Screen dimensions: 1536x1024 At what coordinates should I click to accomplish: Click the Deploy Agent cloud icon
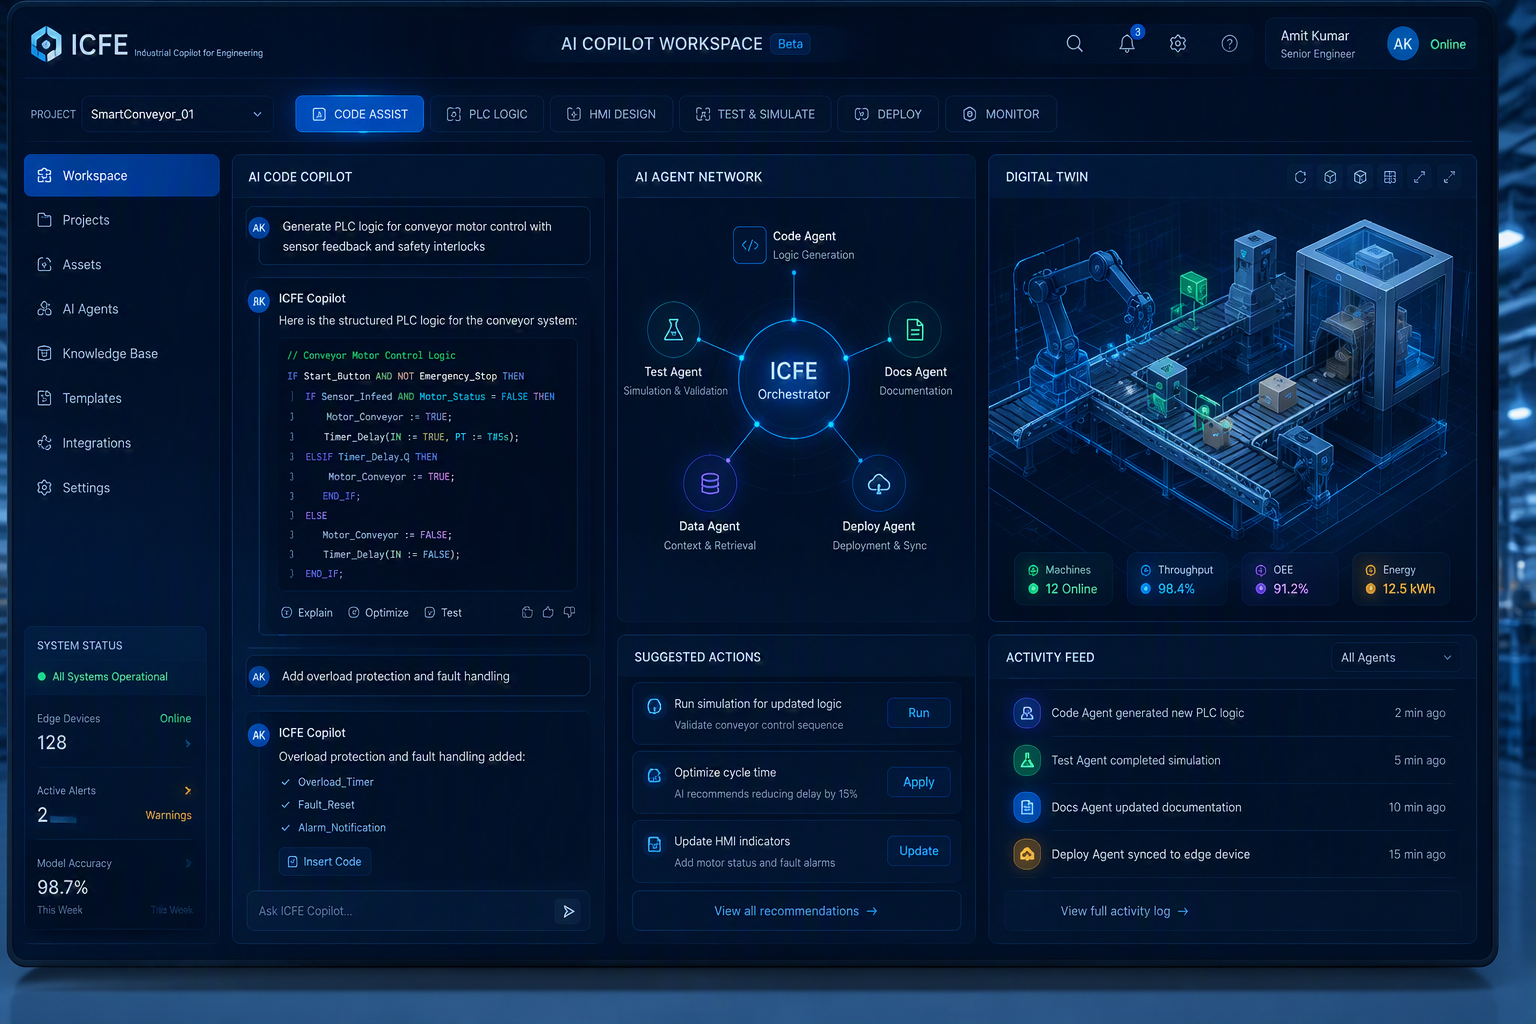click(x=879, y=484)
